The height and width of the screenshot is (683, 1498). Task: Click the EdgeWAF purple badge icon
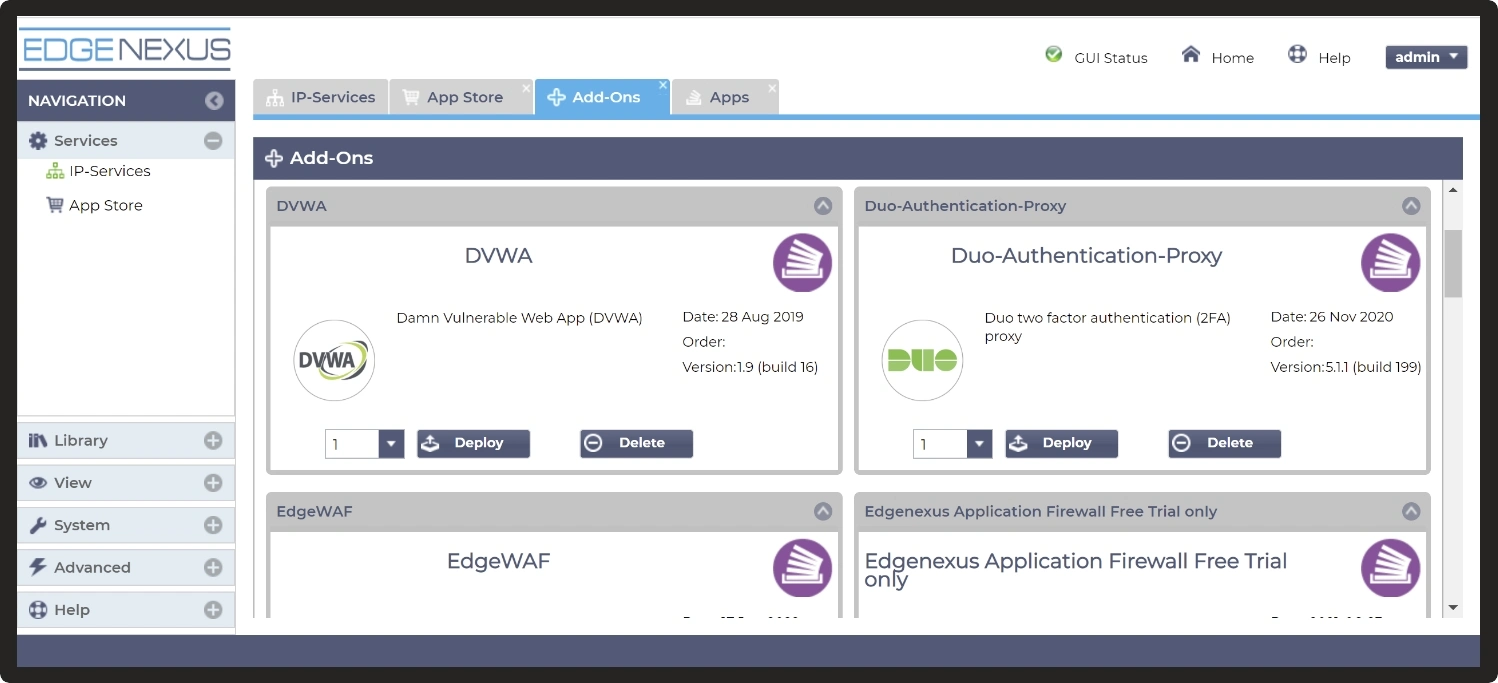click(802, 568)
